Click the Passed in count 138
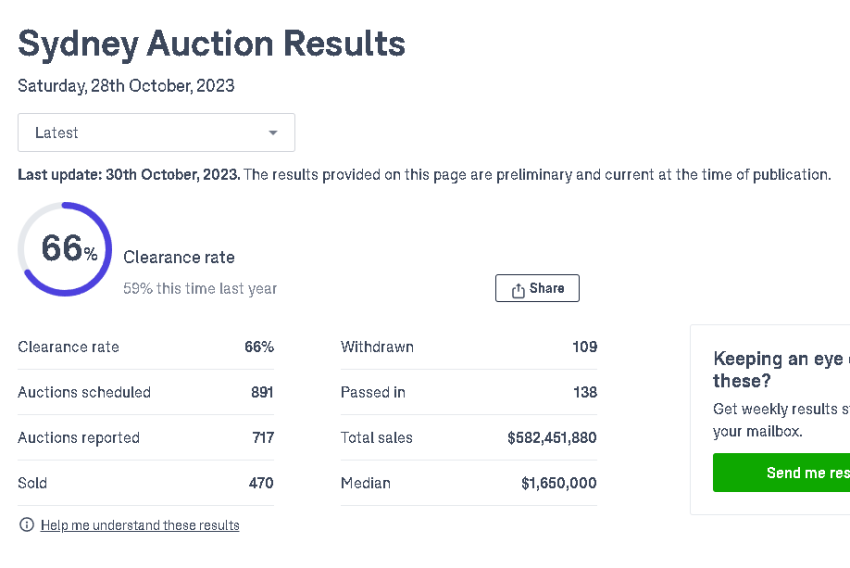Screen dimensions: 850x568 click(585, 392)
